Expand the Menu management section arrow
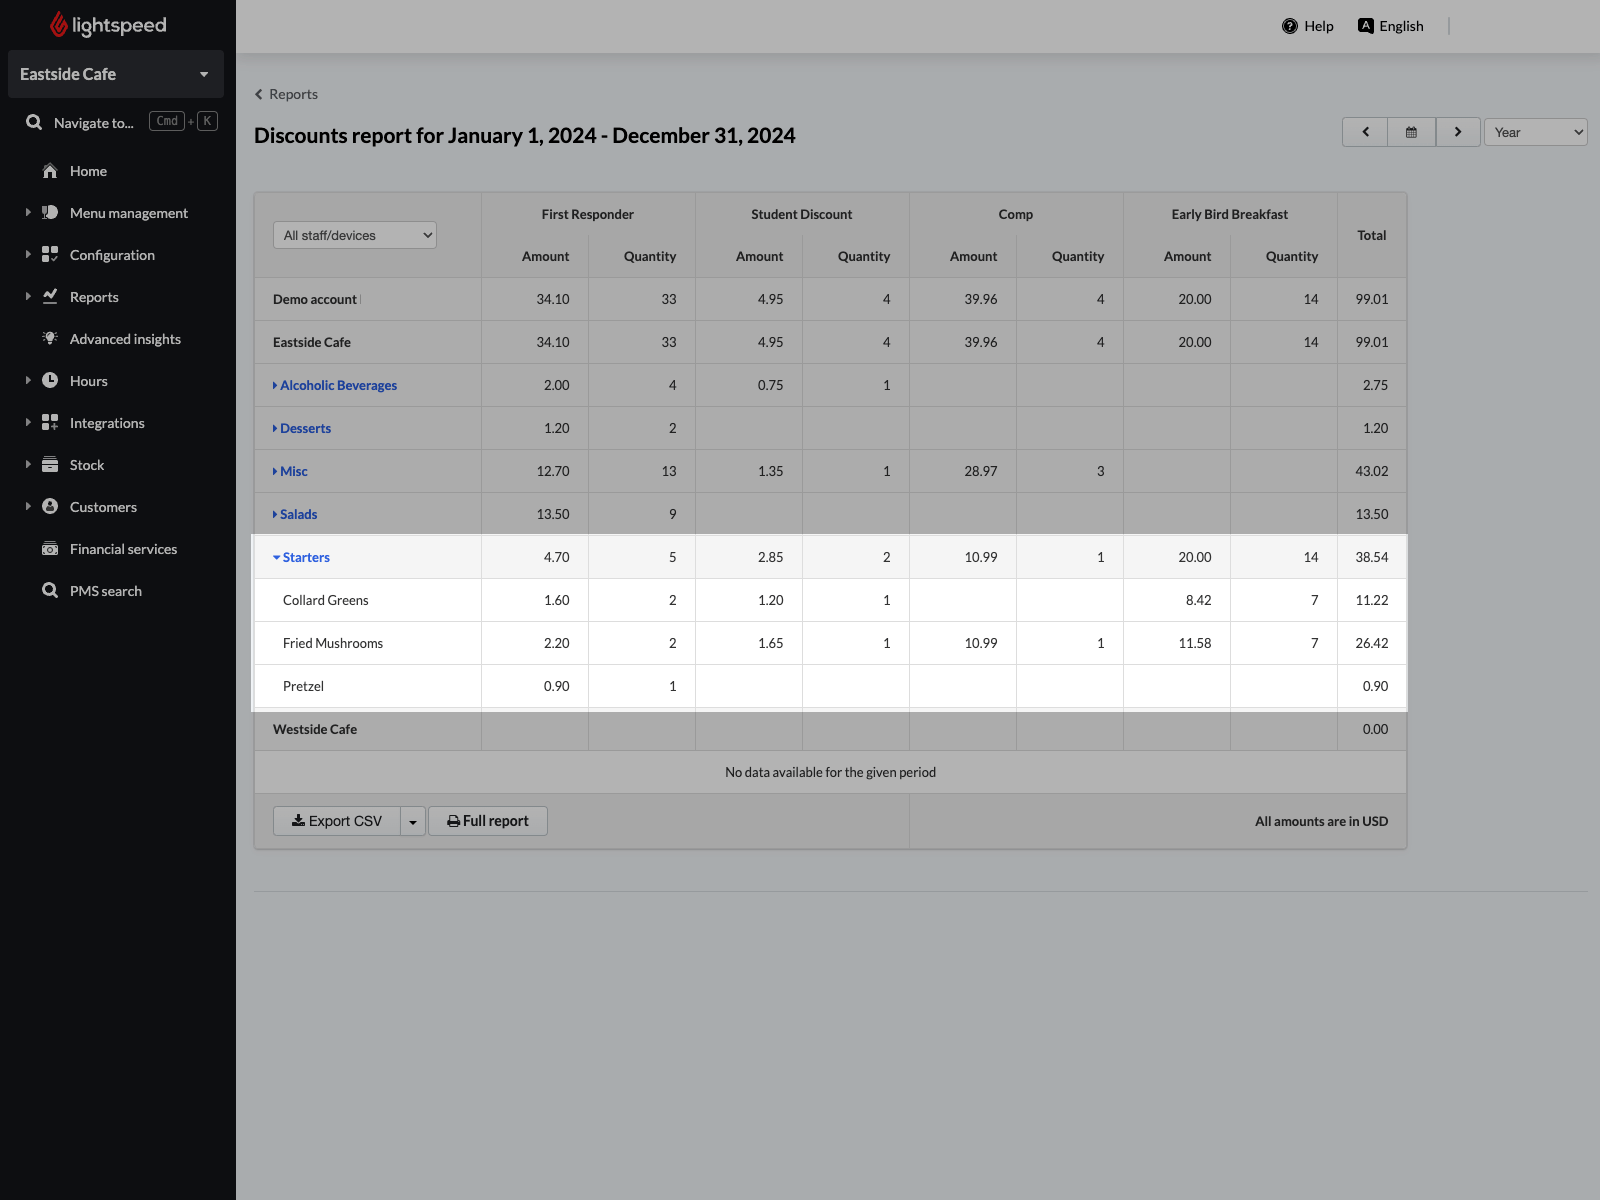This screenshot has height=1200, width=1600. coord(28,212)
